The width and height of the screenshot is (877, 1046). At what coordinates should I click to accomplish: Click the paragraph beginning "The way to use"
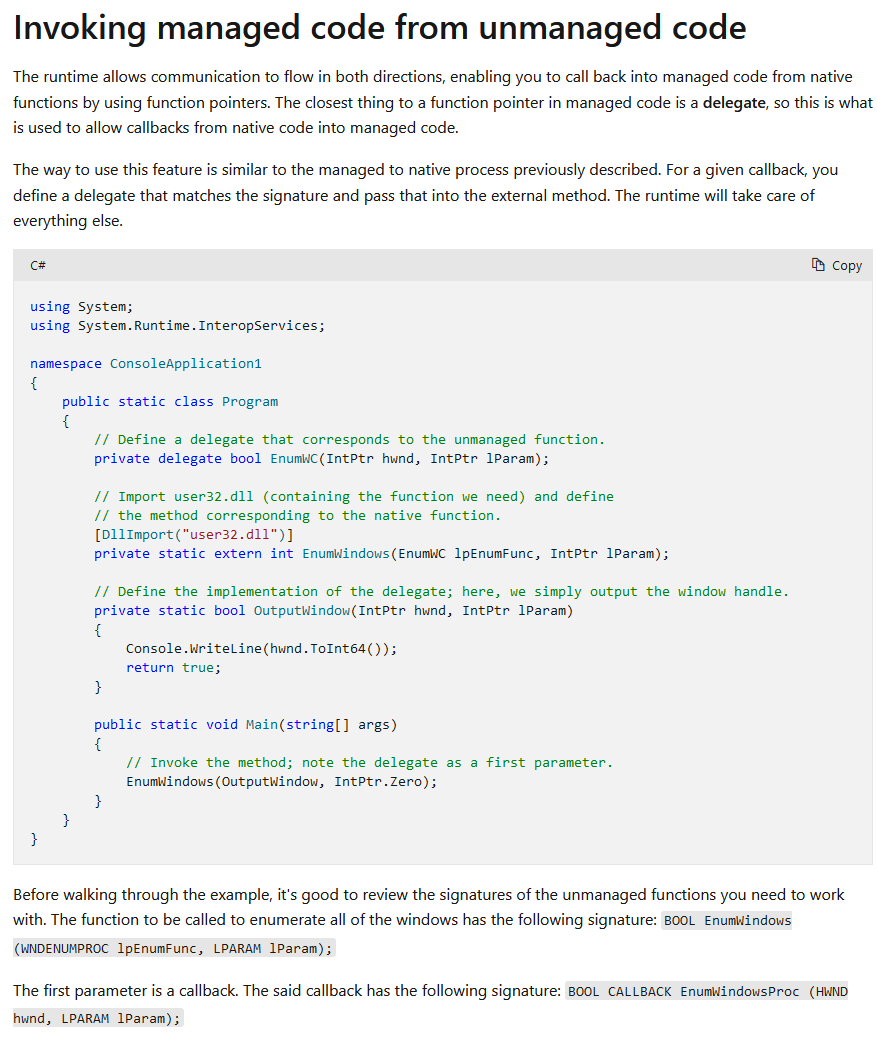tap(425, 195)
